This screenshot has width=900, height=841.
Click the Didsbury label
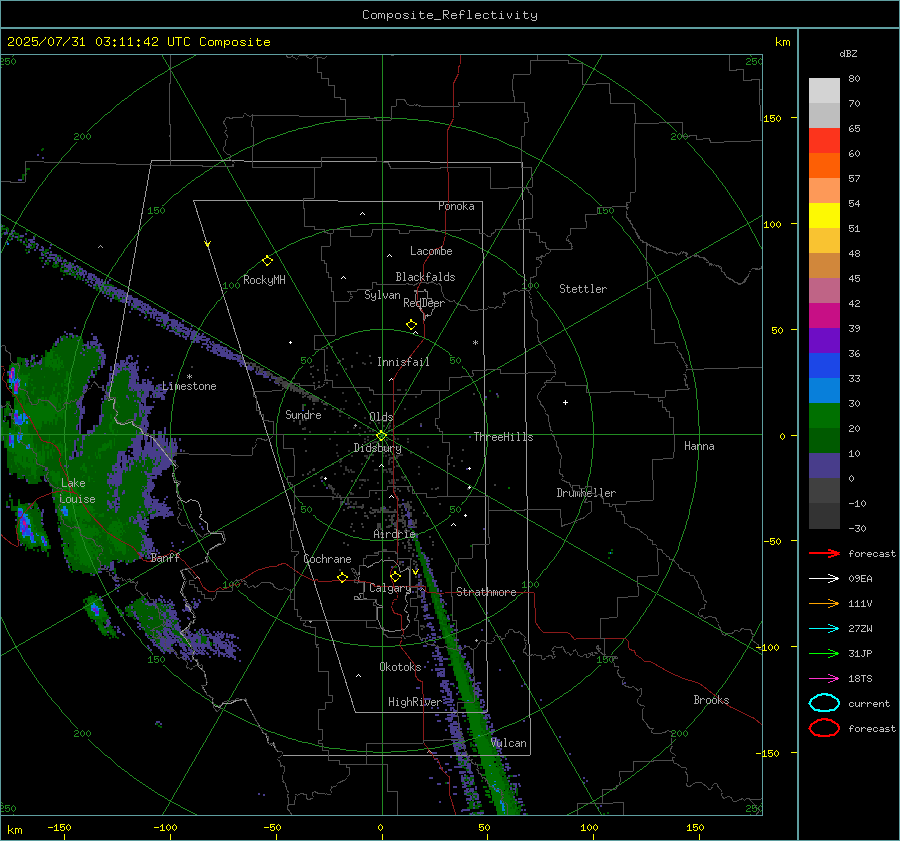(x=378, y=448)
